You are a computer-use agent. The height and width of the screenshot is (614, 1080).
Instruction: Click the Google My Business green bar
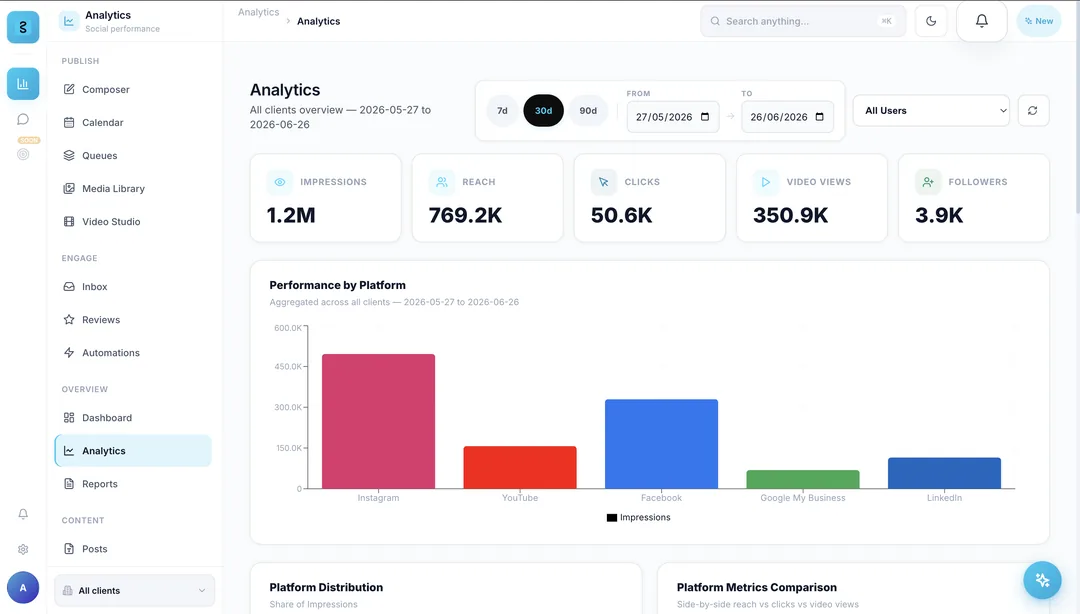803,479
